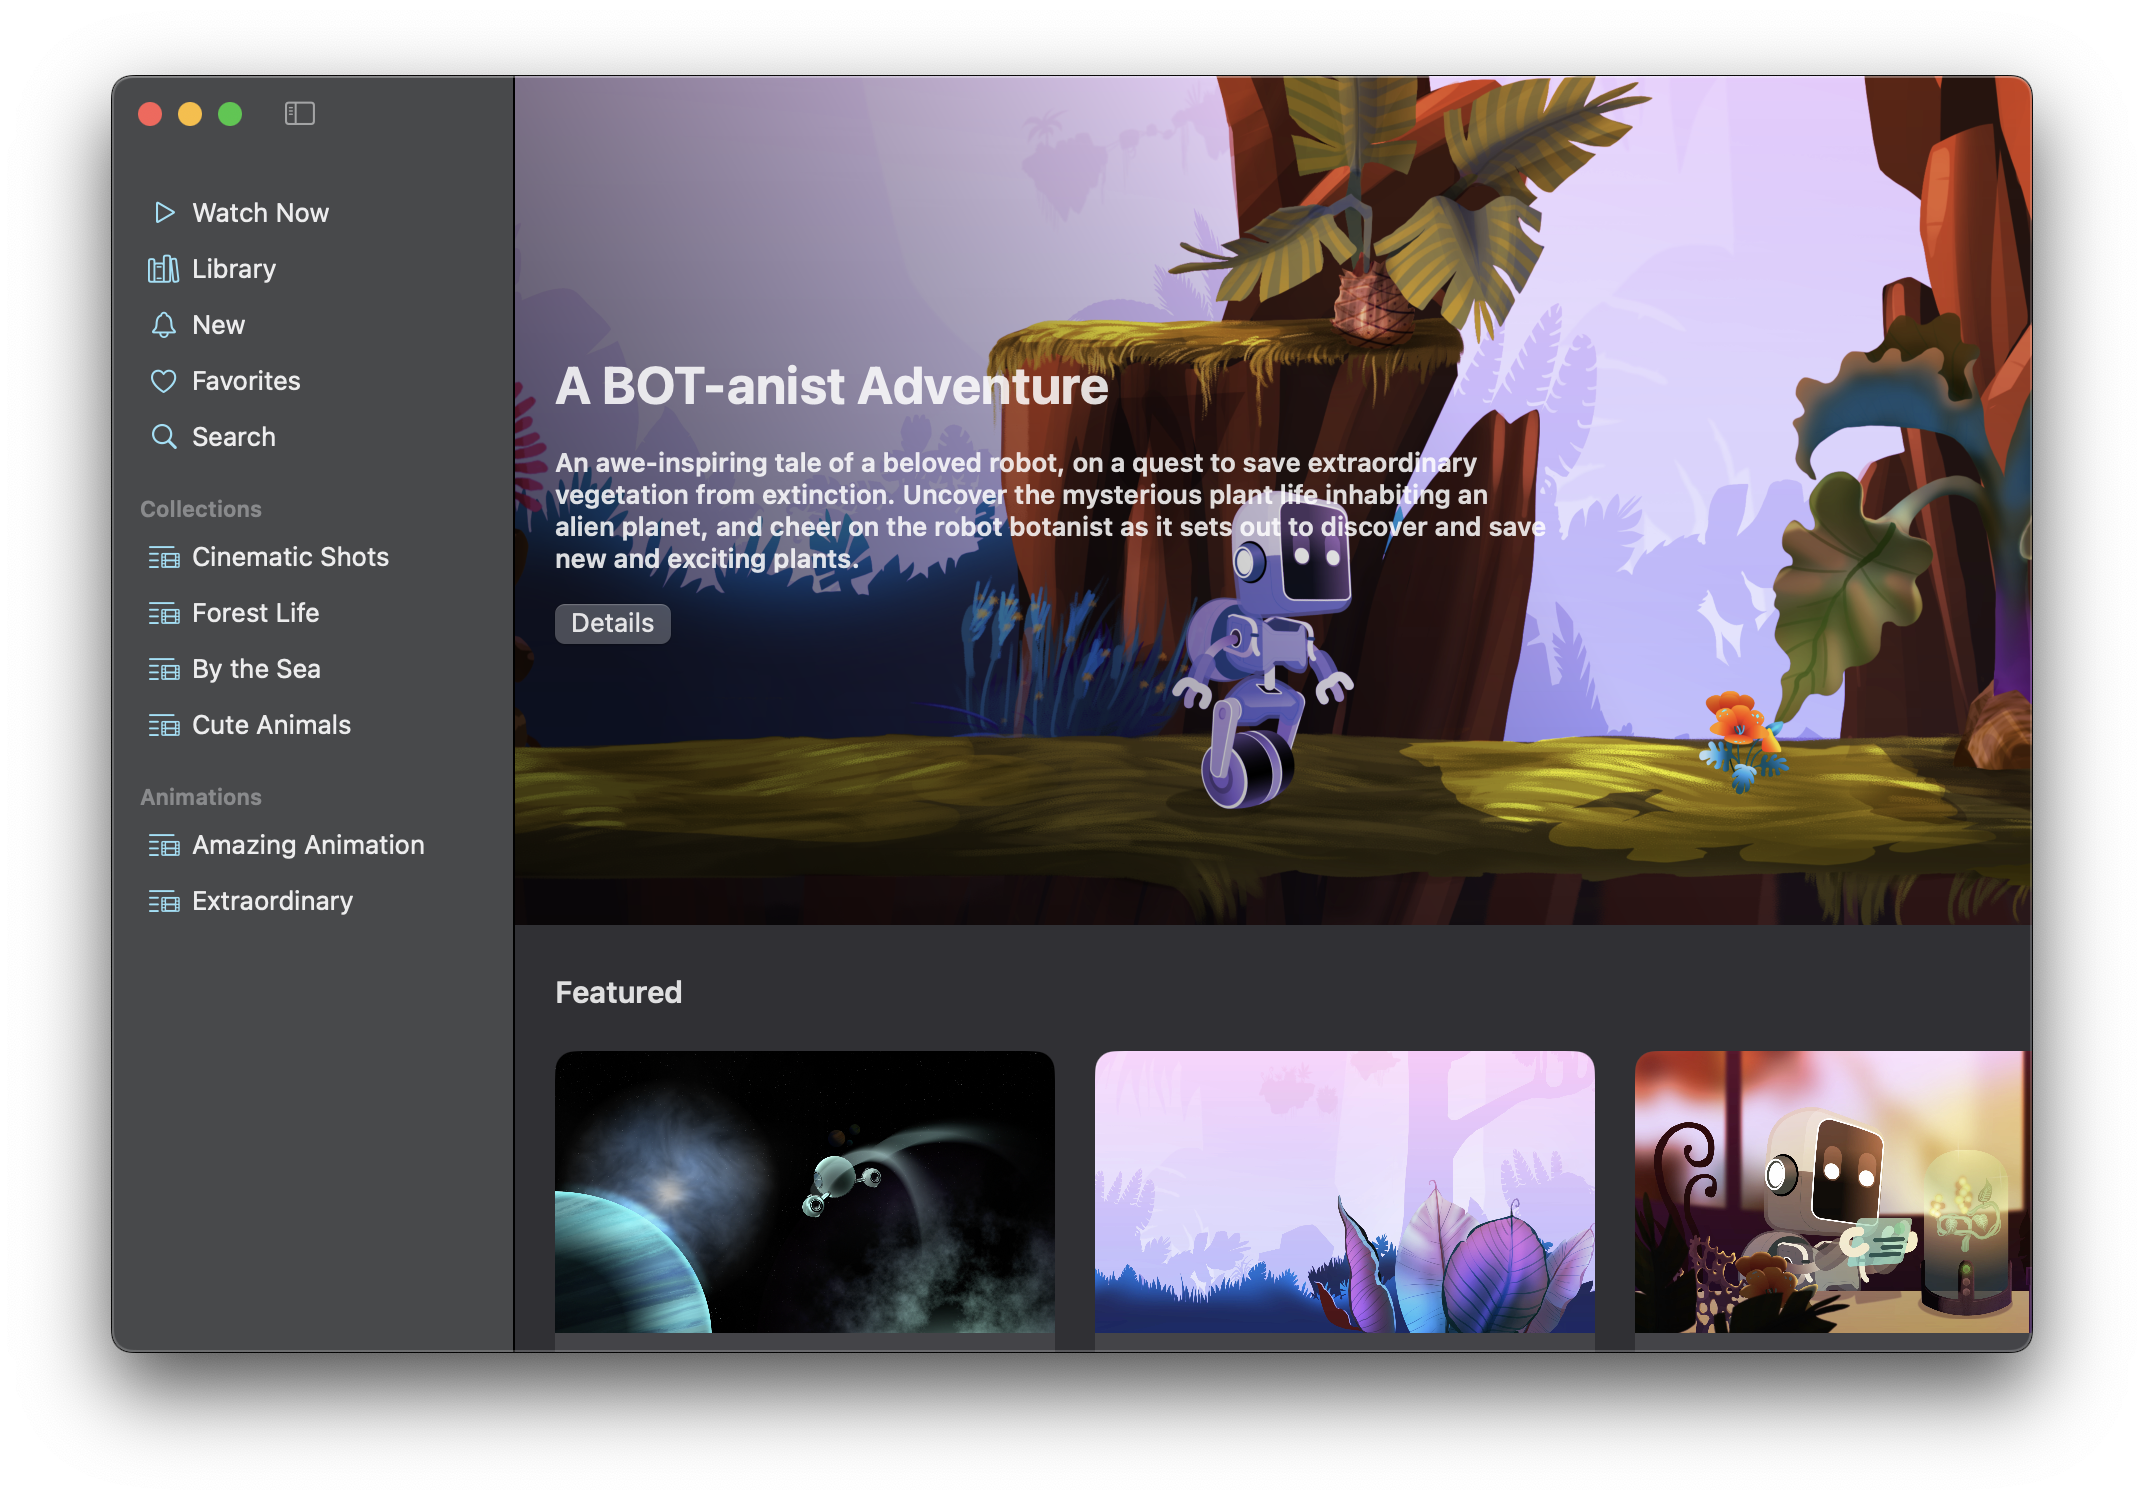Open the Cinematic Shots collection
Screen dimensions: 2144x1500
[312, 557]
